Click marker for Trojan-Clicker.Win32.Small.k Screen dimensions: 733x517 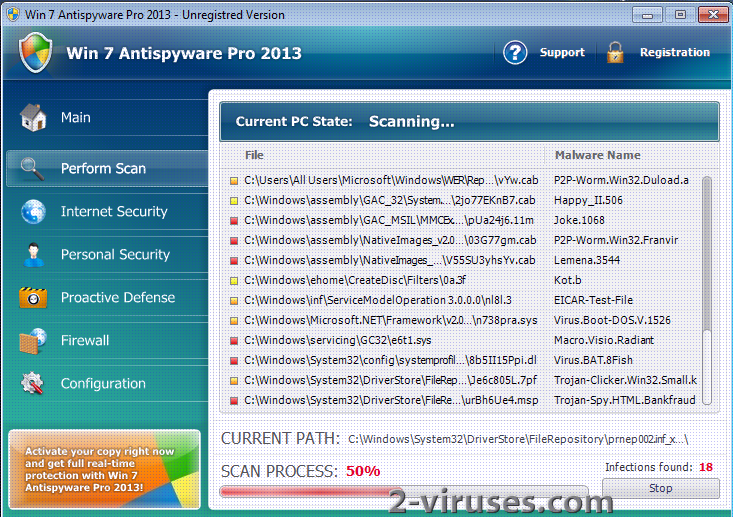tap(234, 381)
